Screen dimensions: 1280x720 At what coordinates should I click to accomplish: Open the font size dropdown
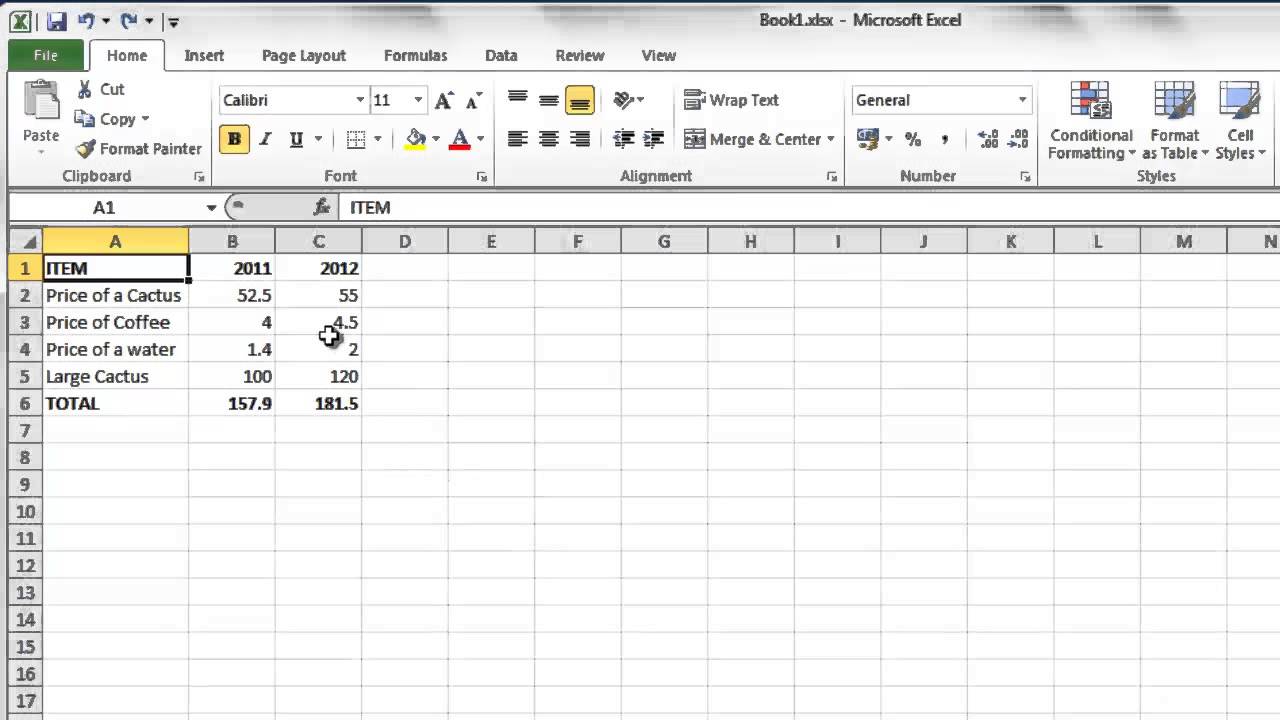417,100
